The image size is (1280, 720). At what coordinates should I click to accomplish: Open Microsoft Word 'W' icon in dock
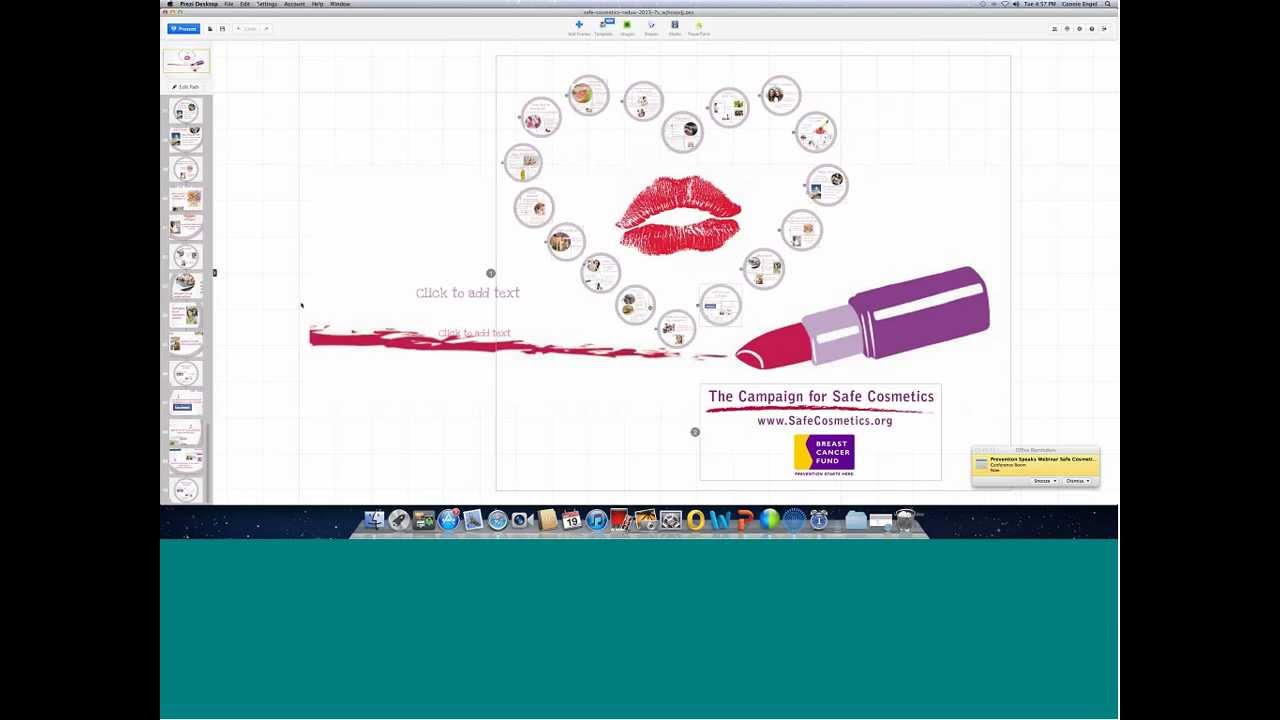[x=720, y=520]
